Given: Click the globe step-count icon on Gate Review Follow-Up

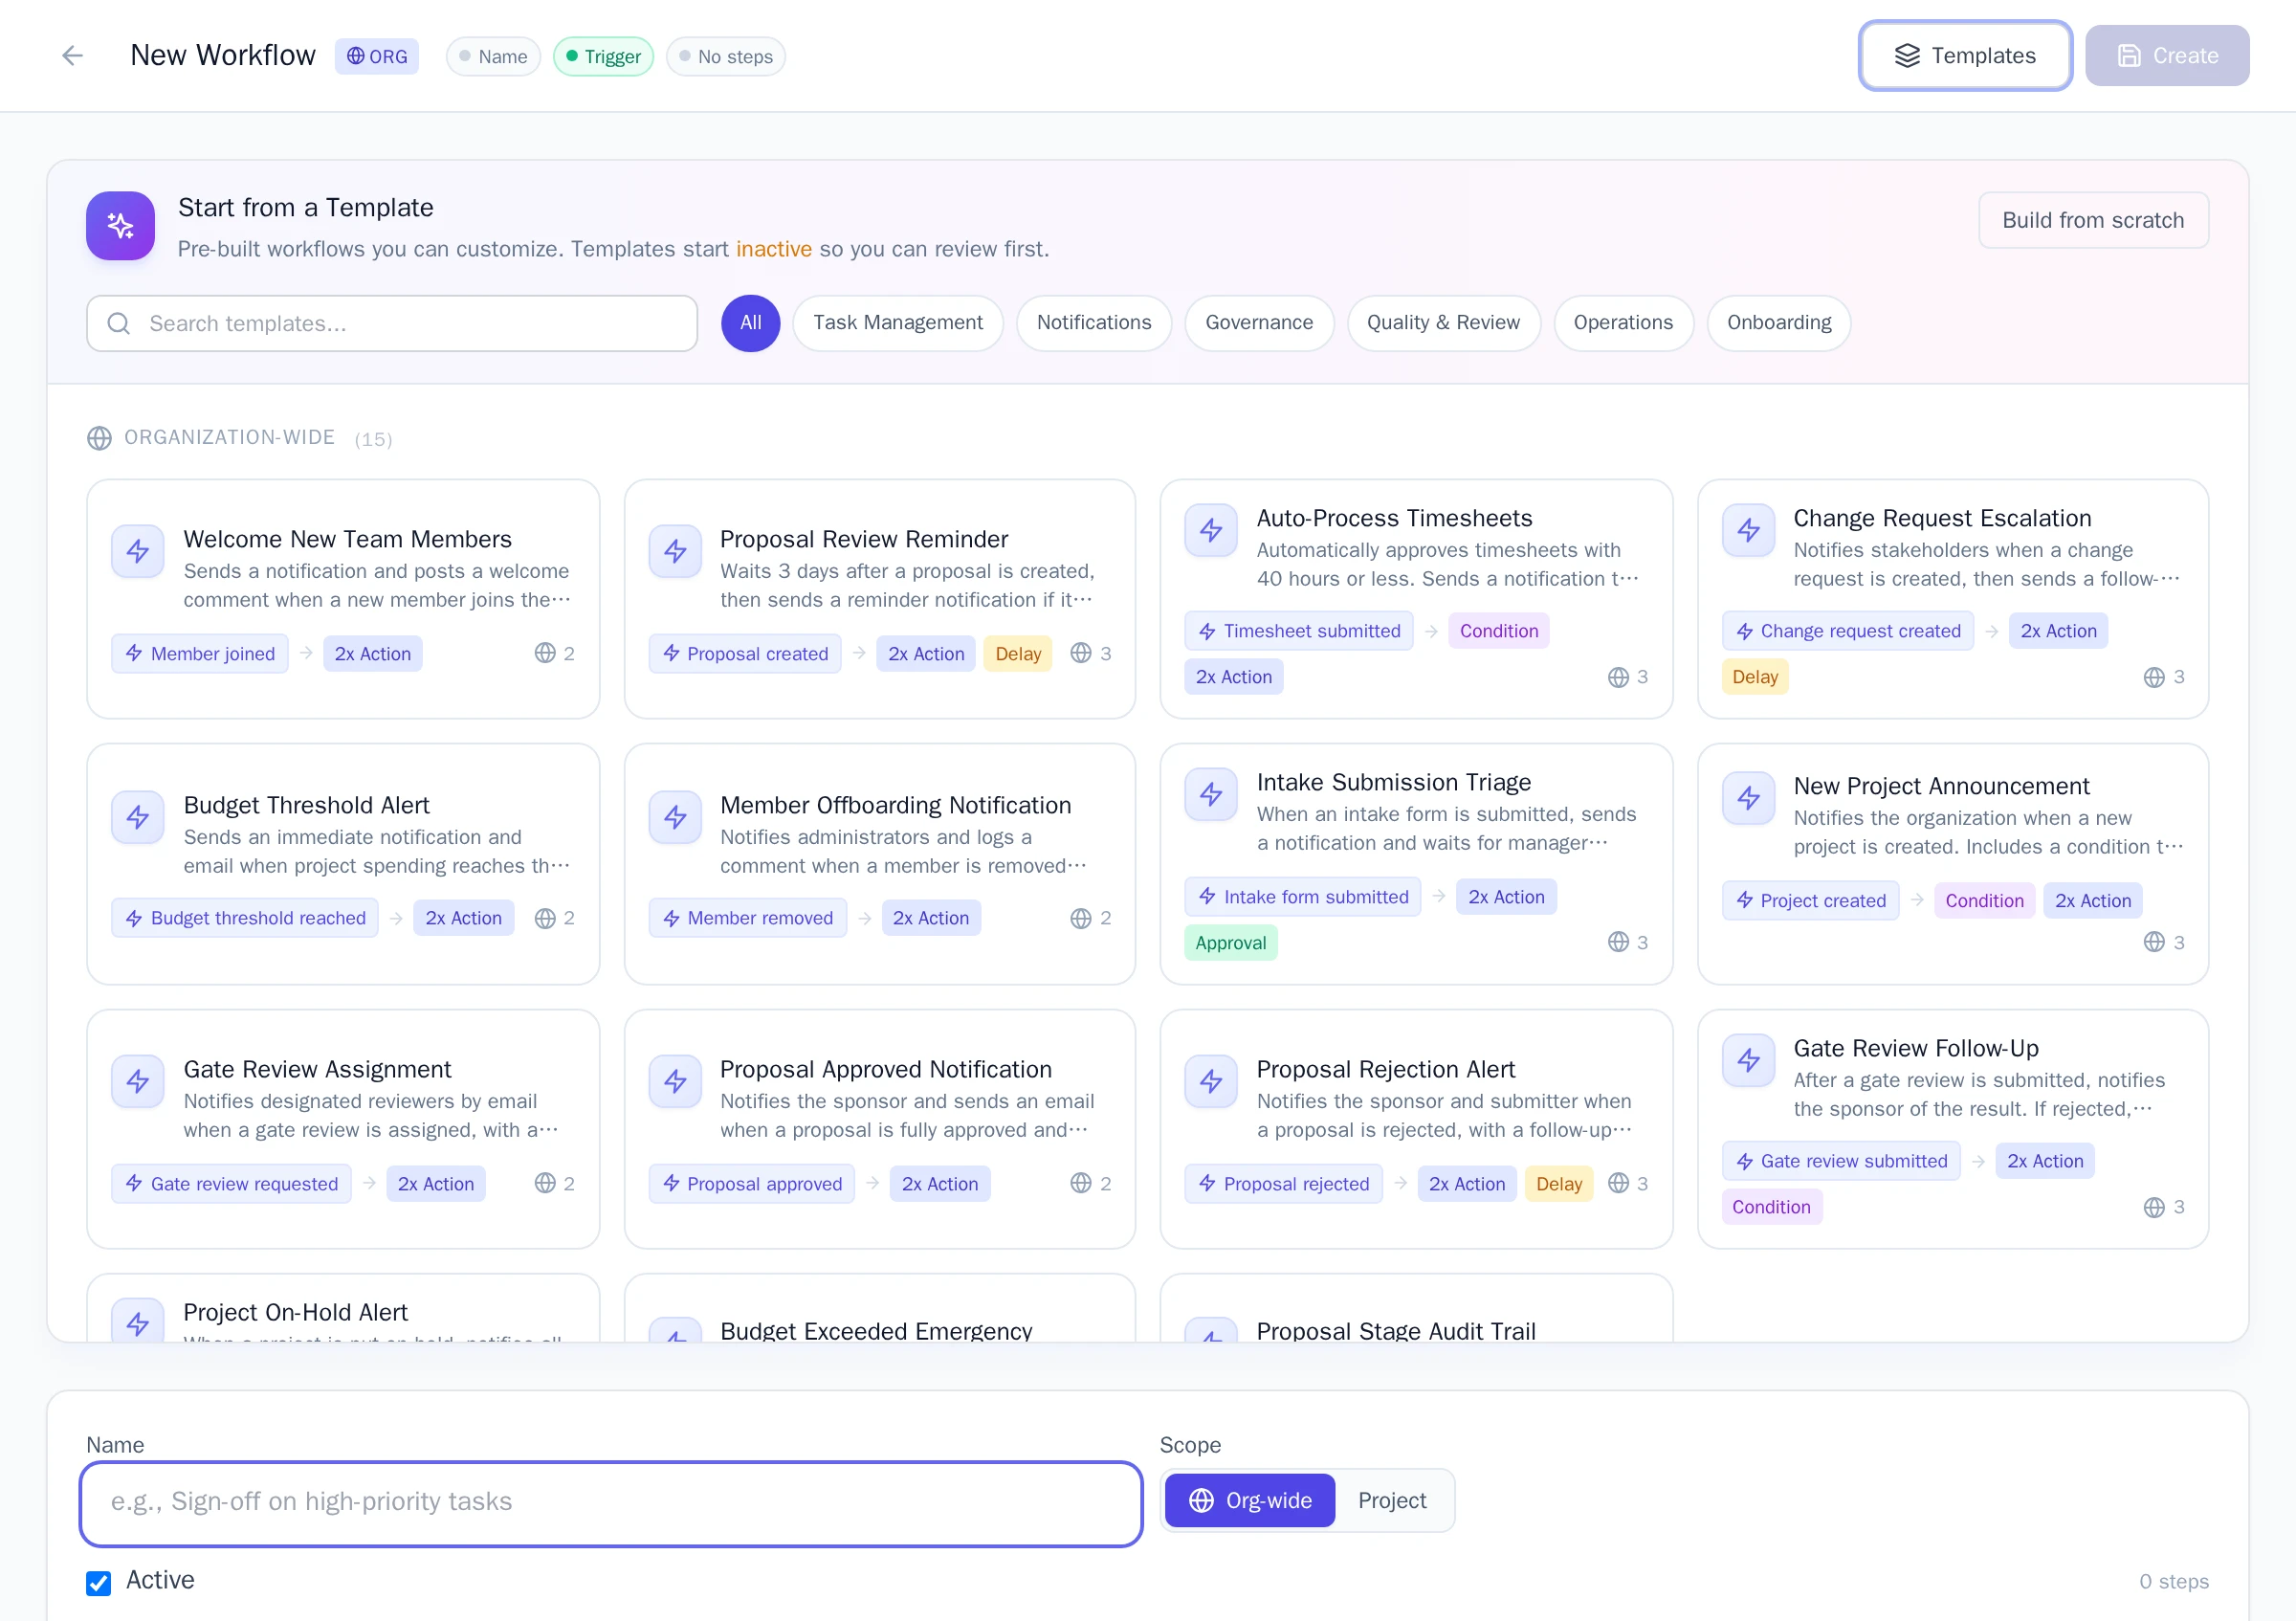Looking at the screenshot, I should coord(2154,1207).
